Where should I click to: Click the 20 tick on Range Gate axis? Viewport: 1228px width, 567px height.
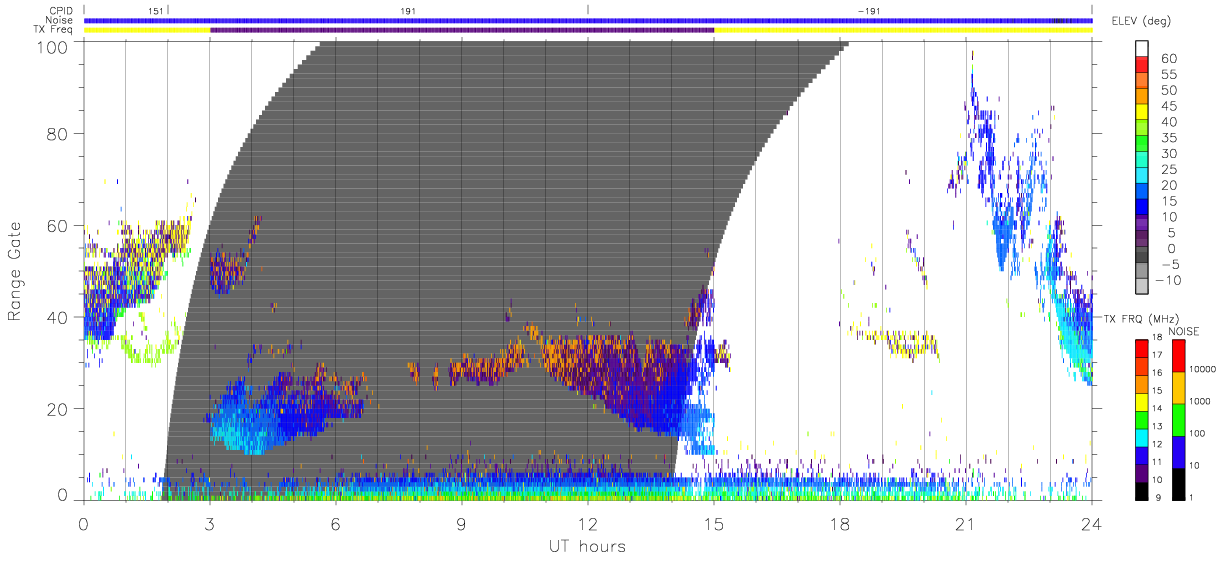tap(57, 409)
